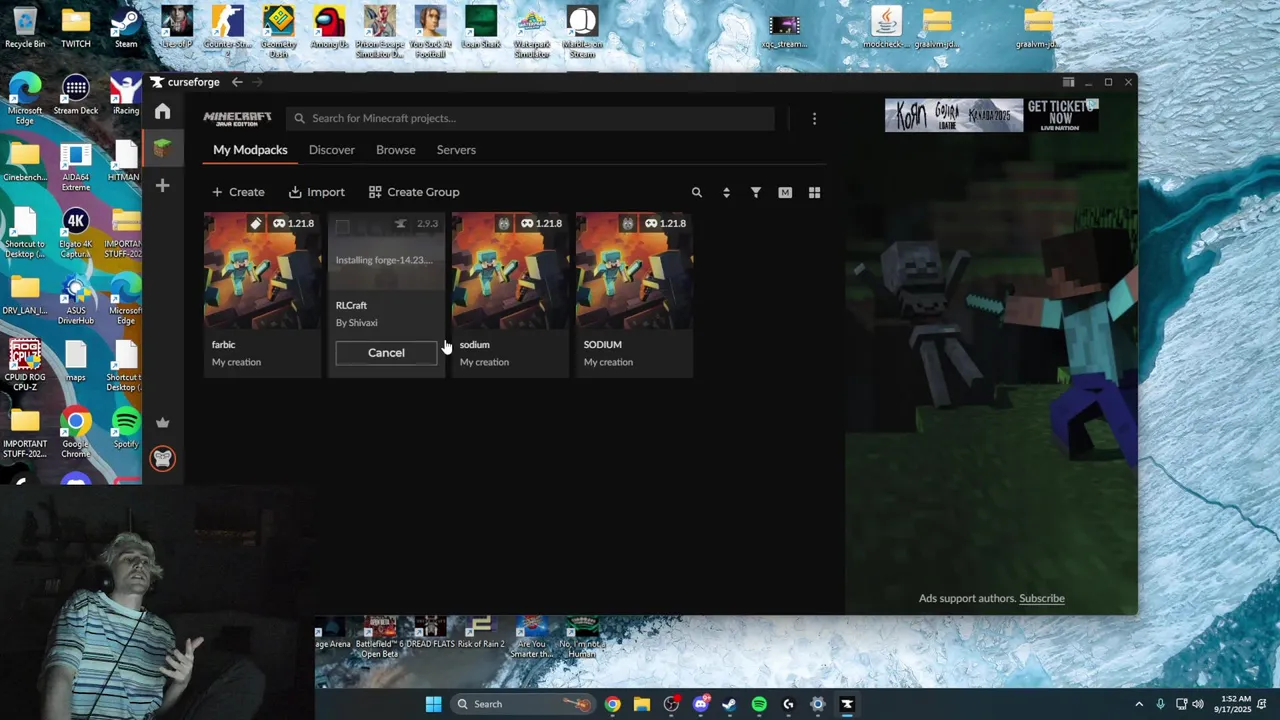
Task: Open CurseForge from the taskbar
Action: tap(847, 704)
